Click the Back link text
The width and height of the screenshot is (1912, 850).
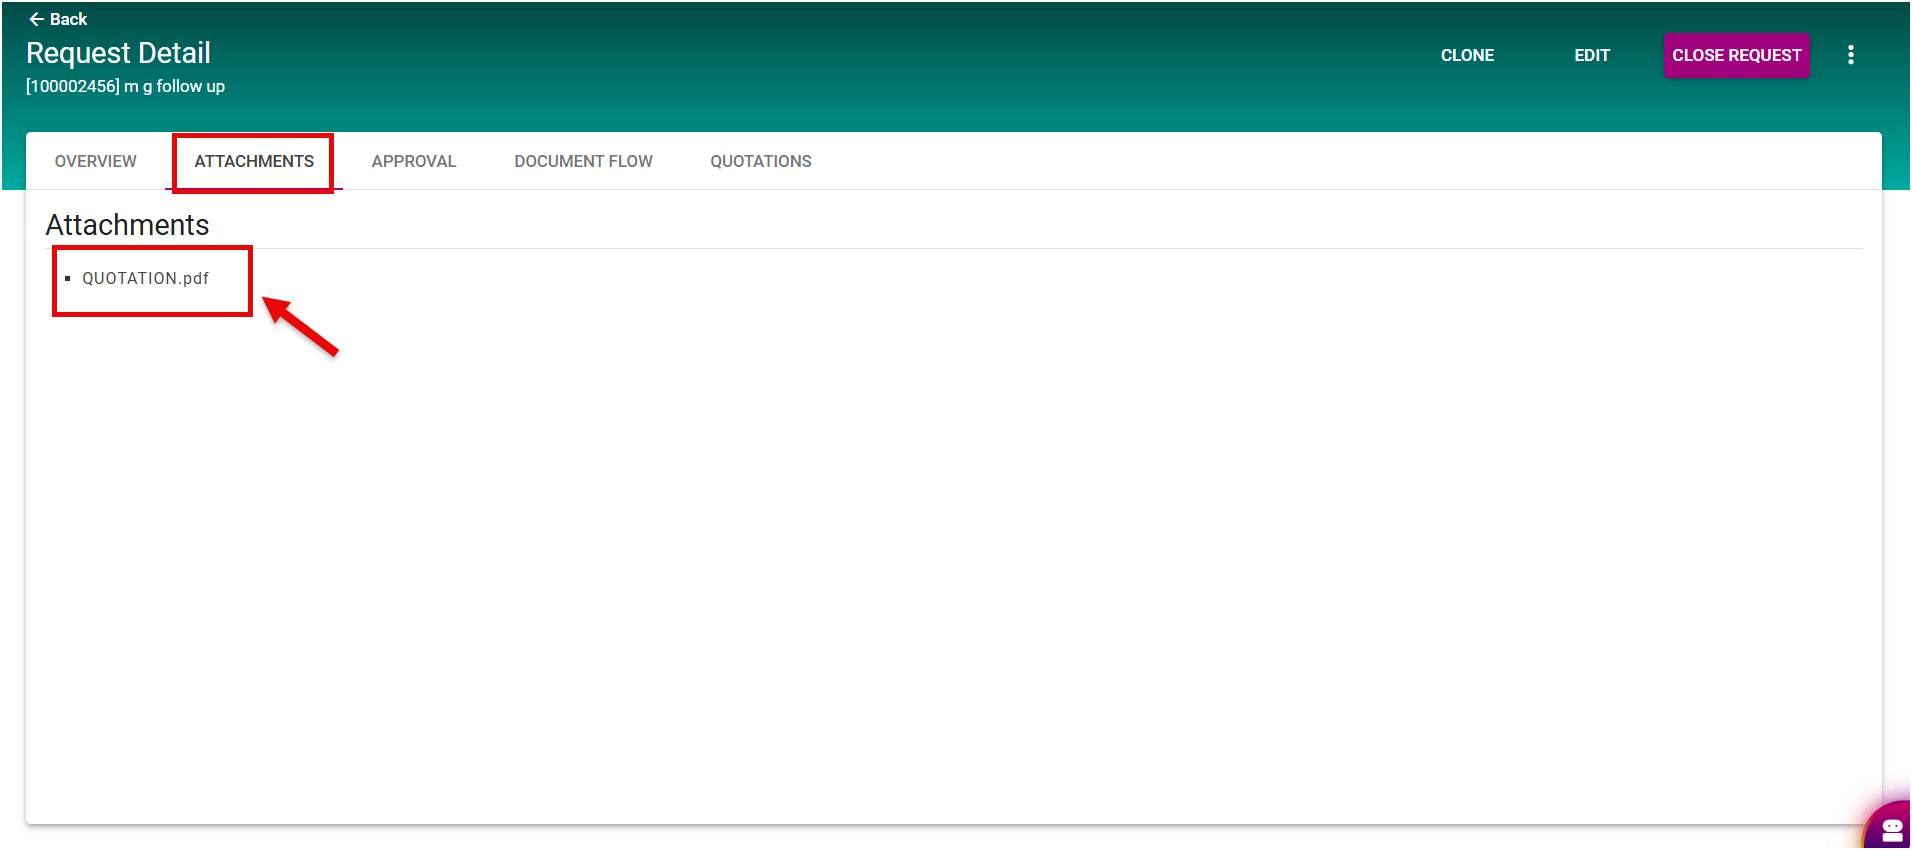[68, 19]
